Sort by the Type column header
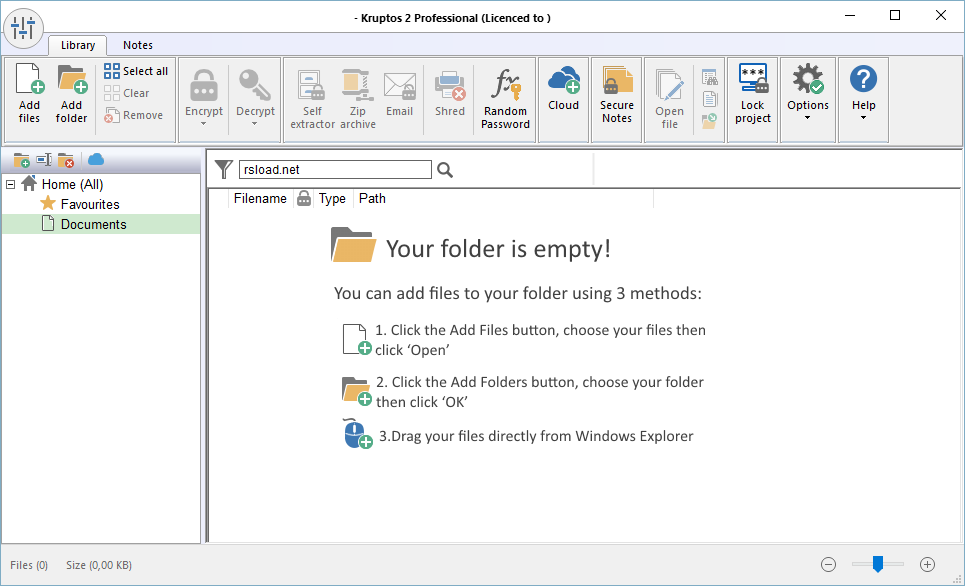Viewport: 965px width, 586px height. [332, 198]
